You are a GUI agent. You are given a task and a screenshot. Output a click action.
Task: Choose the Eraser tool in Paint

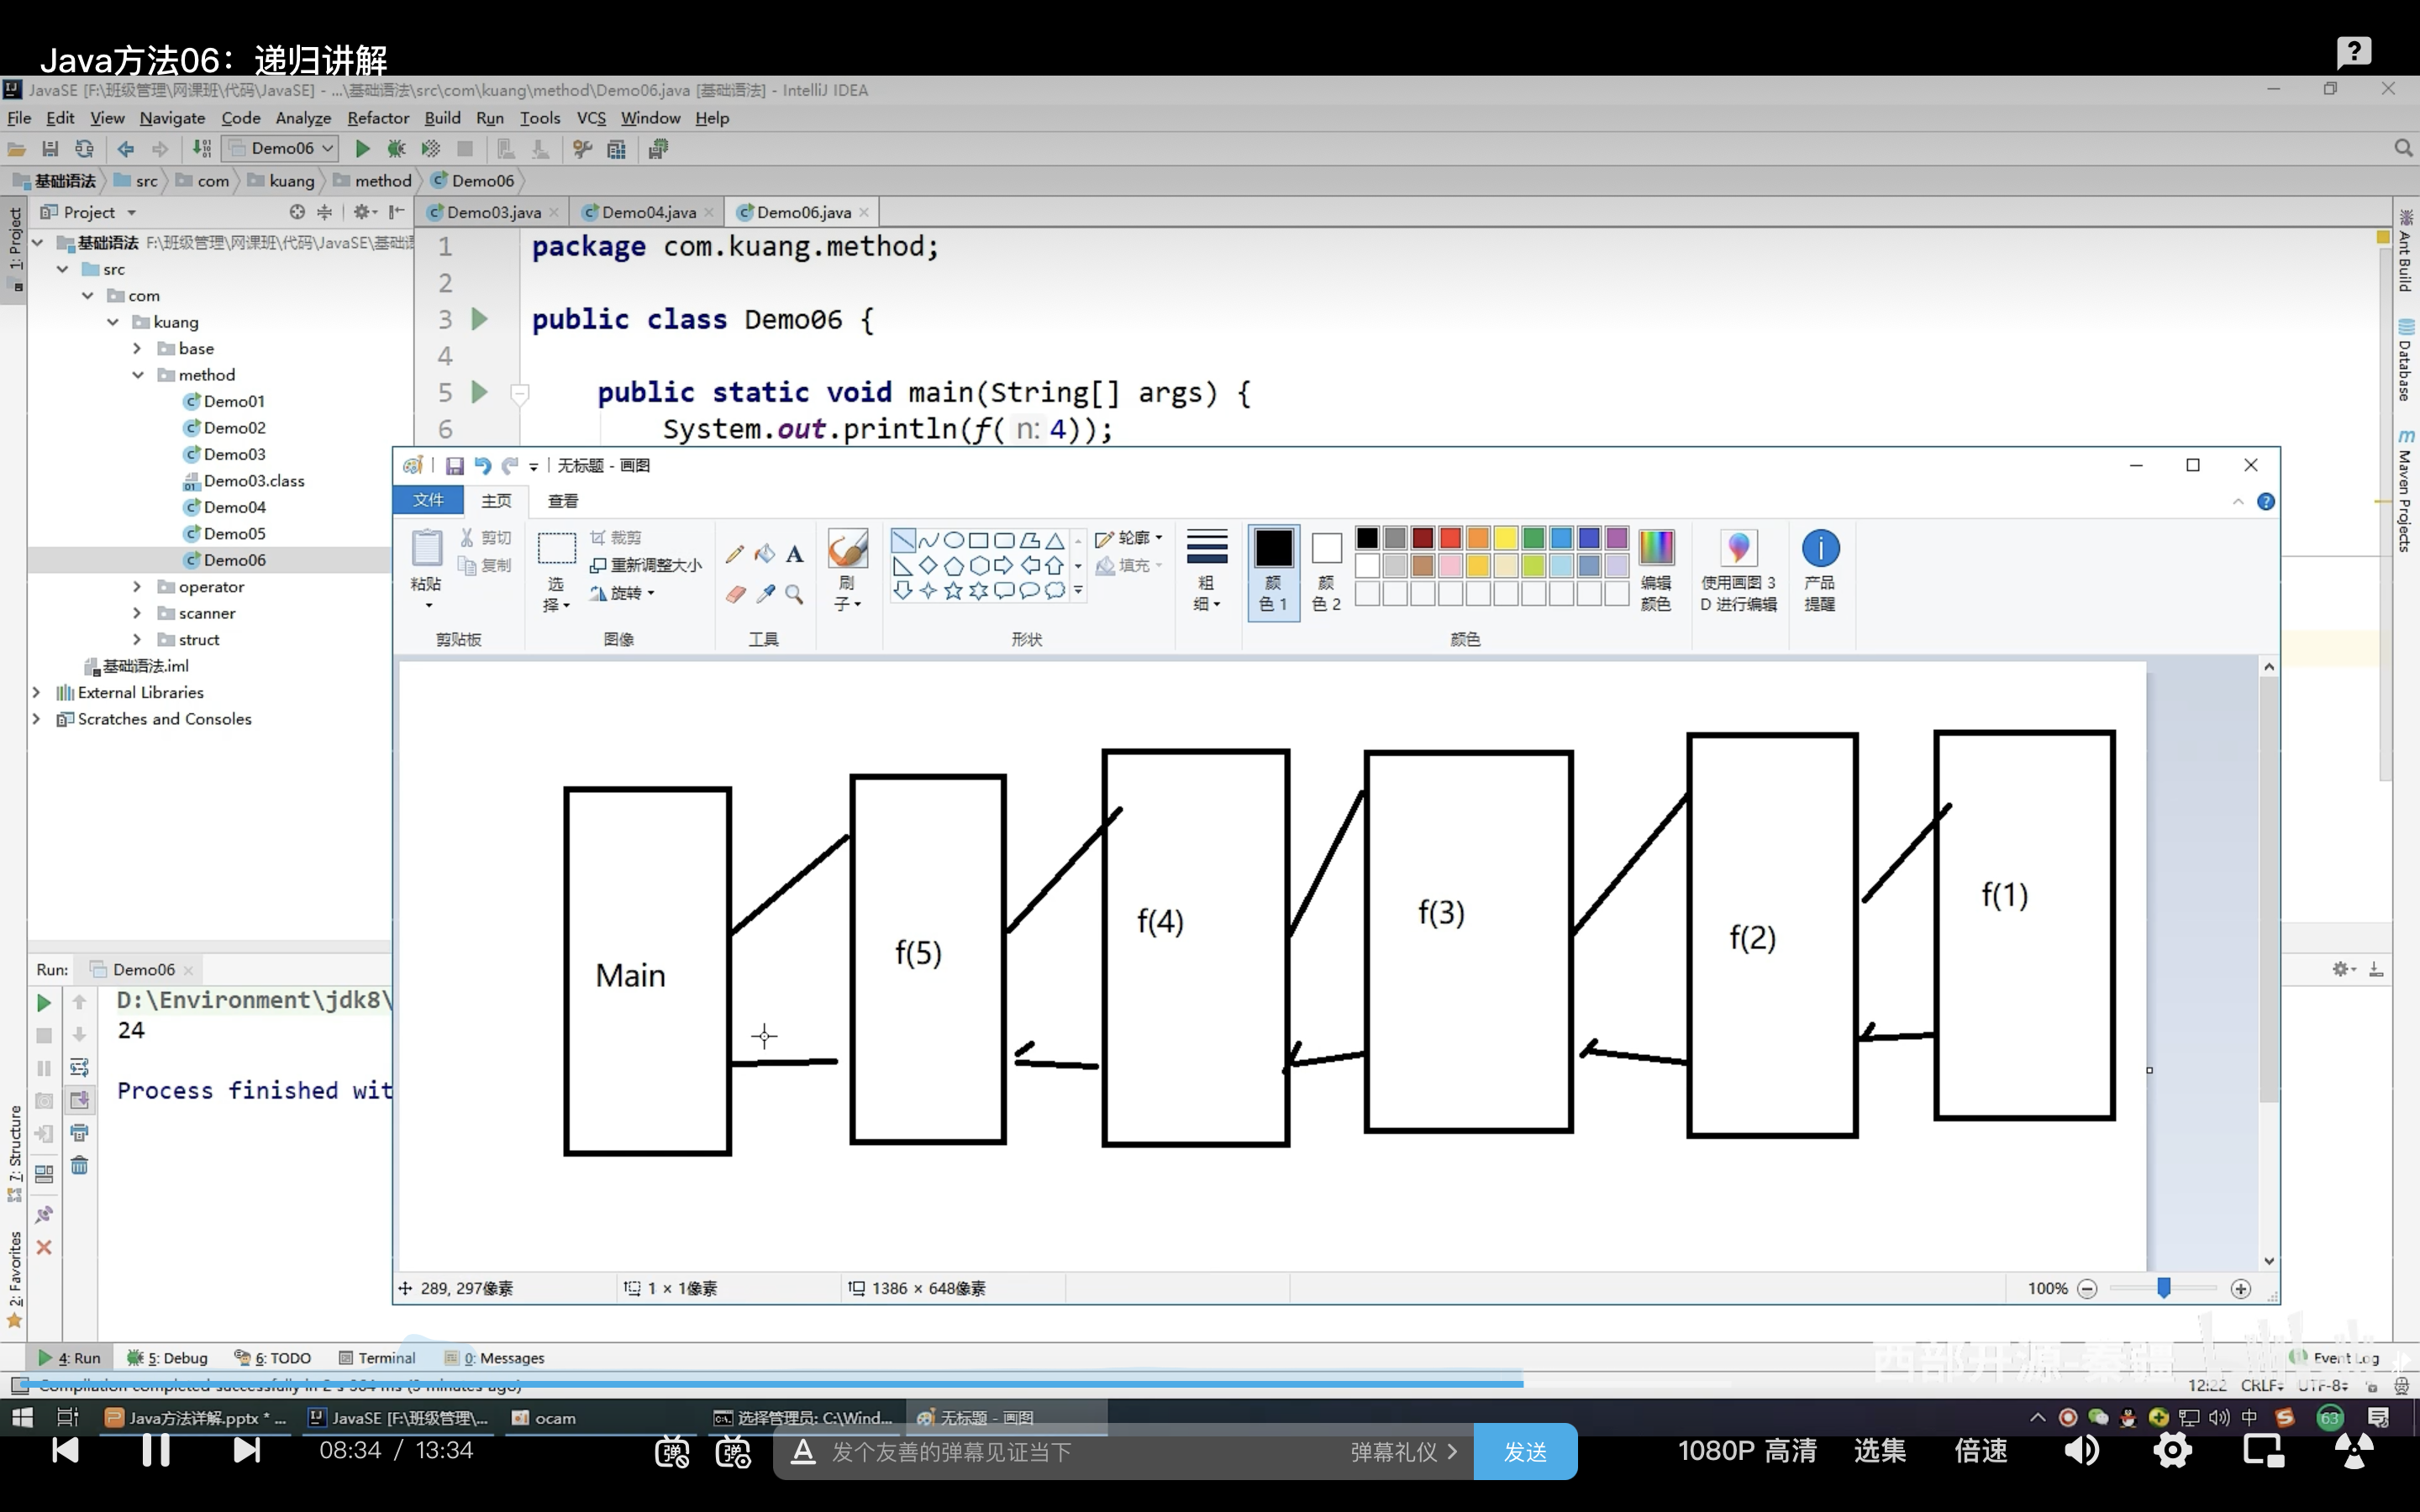(735, 594)
